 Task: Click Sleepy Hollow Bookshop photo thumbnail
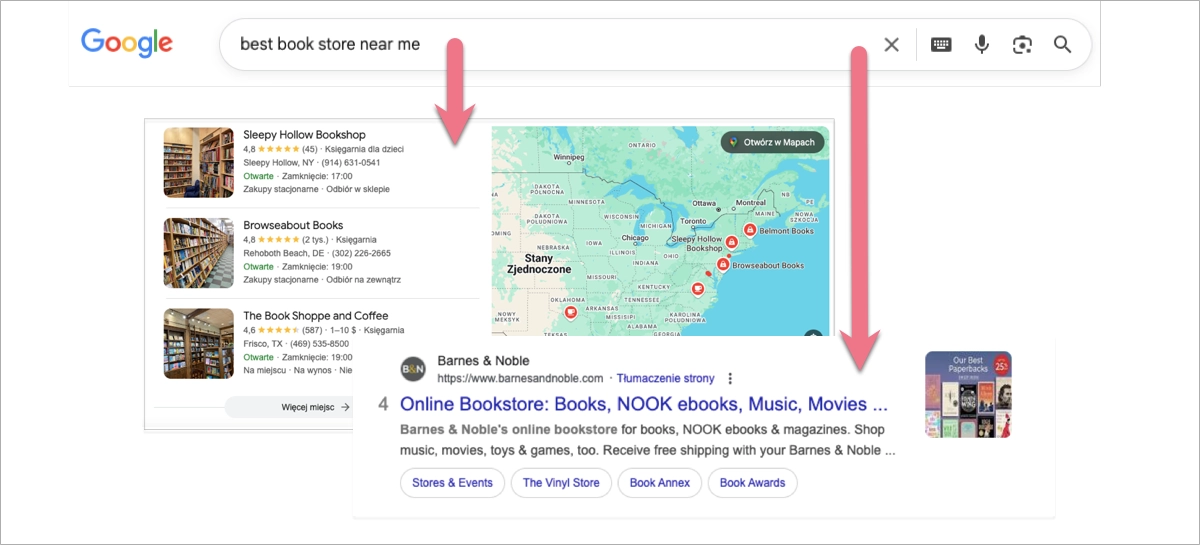click(199, 162)
